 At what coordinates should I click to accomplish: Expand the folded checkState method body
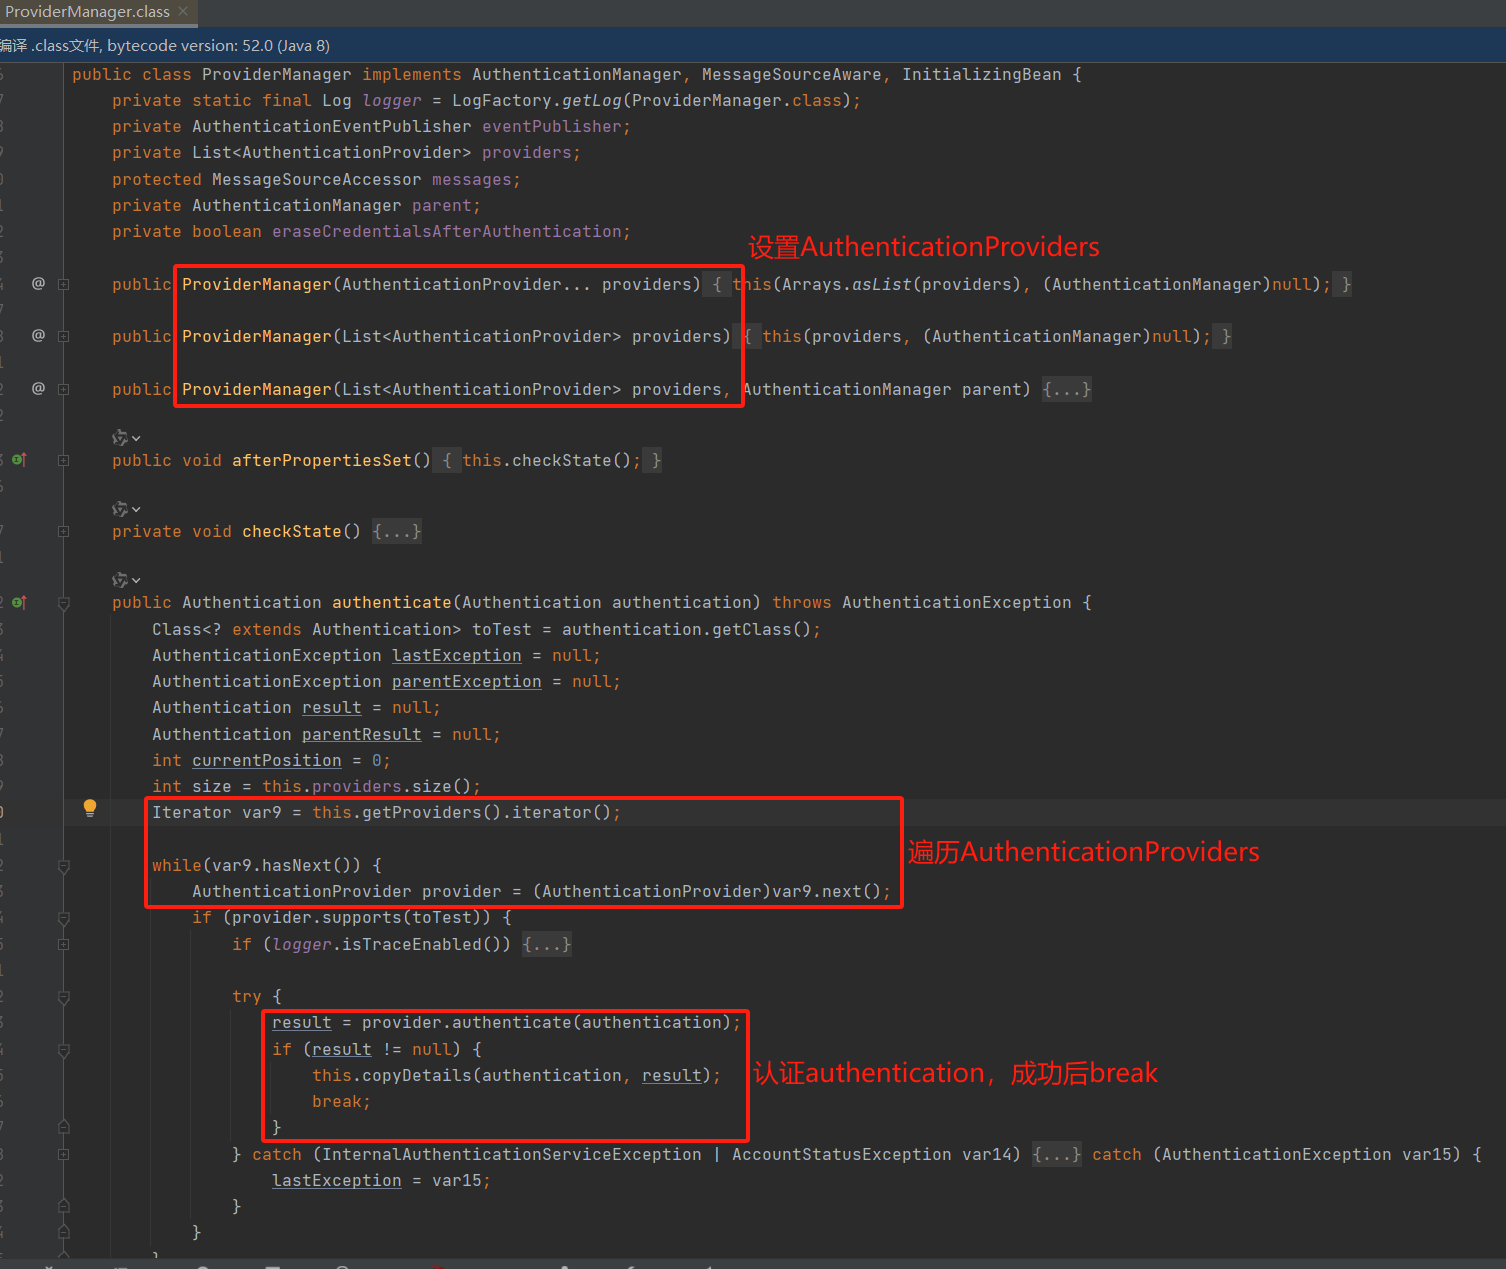(x=396, y=532)
